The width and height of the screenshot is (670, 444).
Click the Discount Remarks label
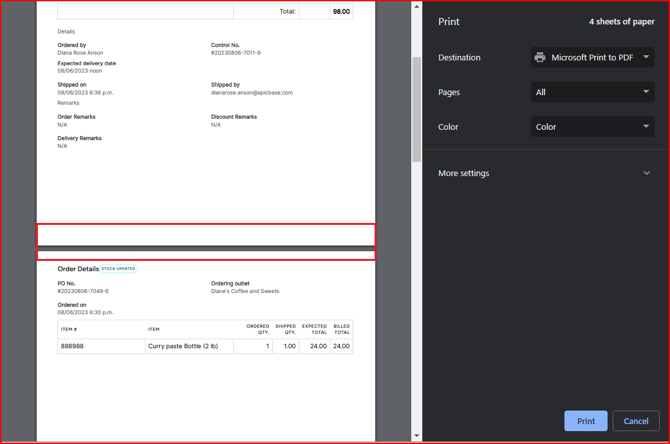click(234, 117)
